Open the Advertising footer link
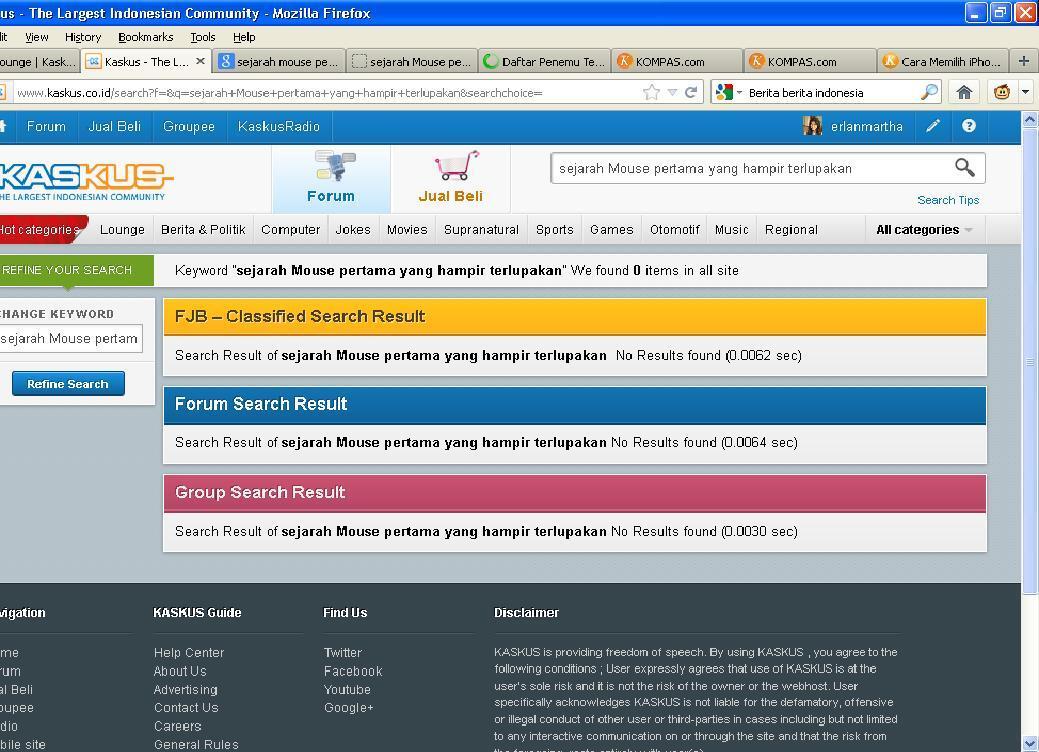 186,690
